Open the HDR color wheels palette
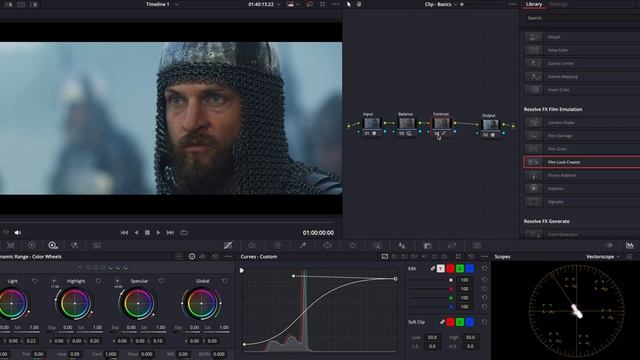 tap(53, 245)
